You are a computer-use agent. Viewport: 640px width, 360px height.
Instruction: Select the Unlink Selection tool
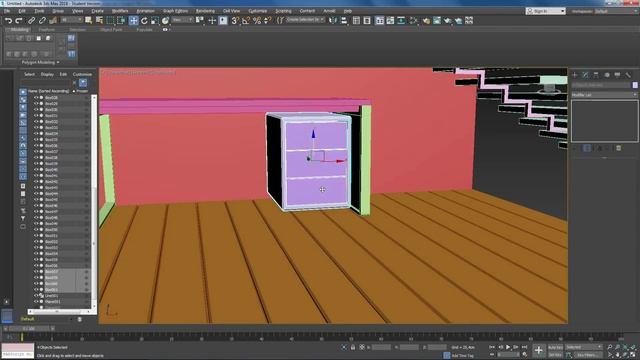pyautogui.click(x=42, y=20)
